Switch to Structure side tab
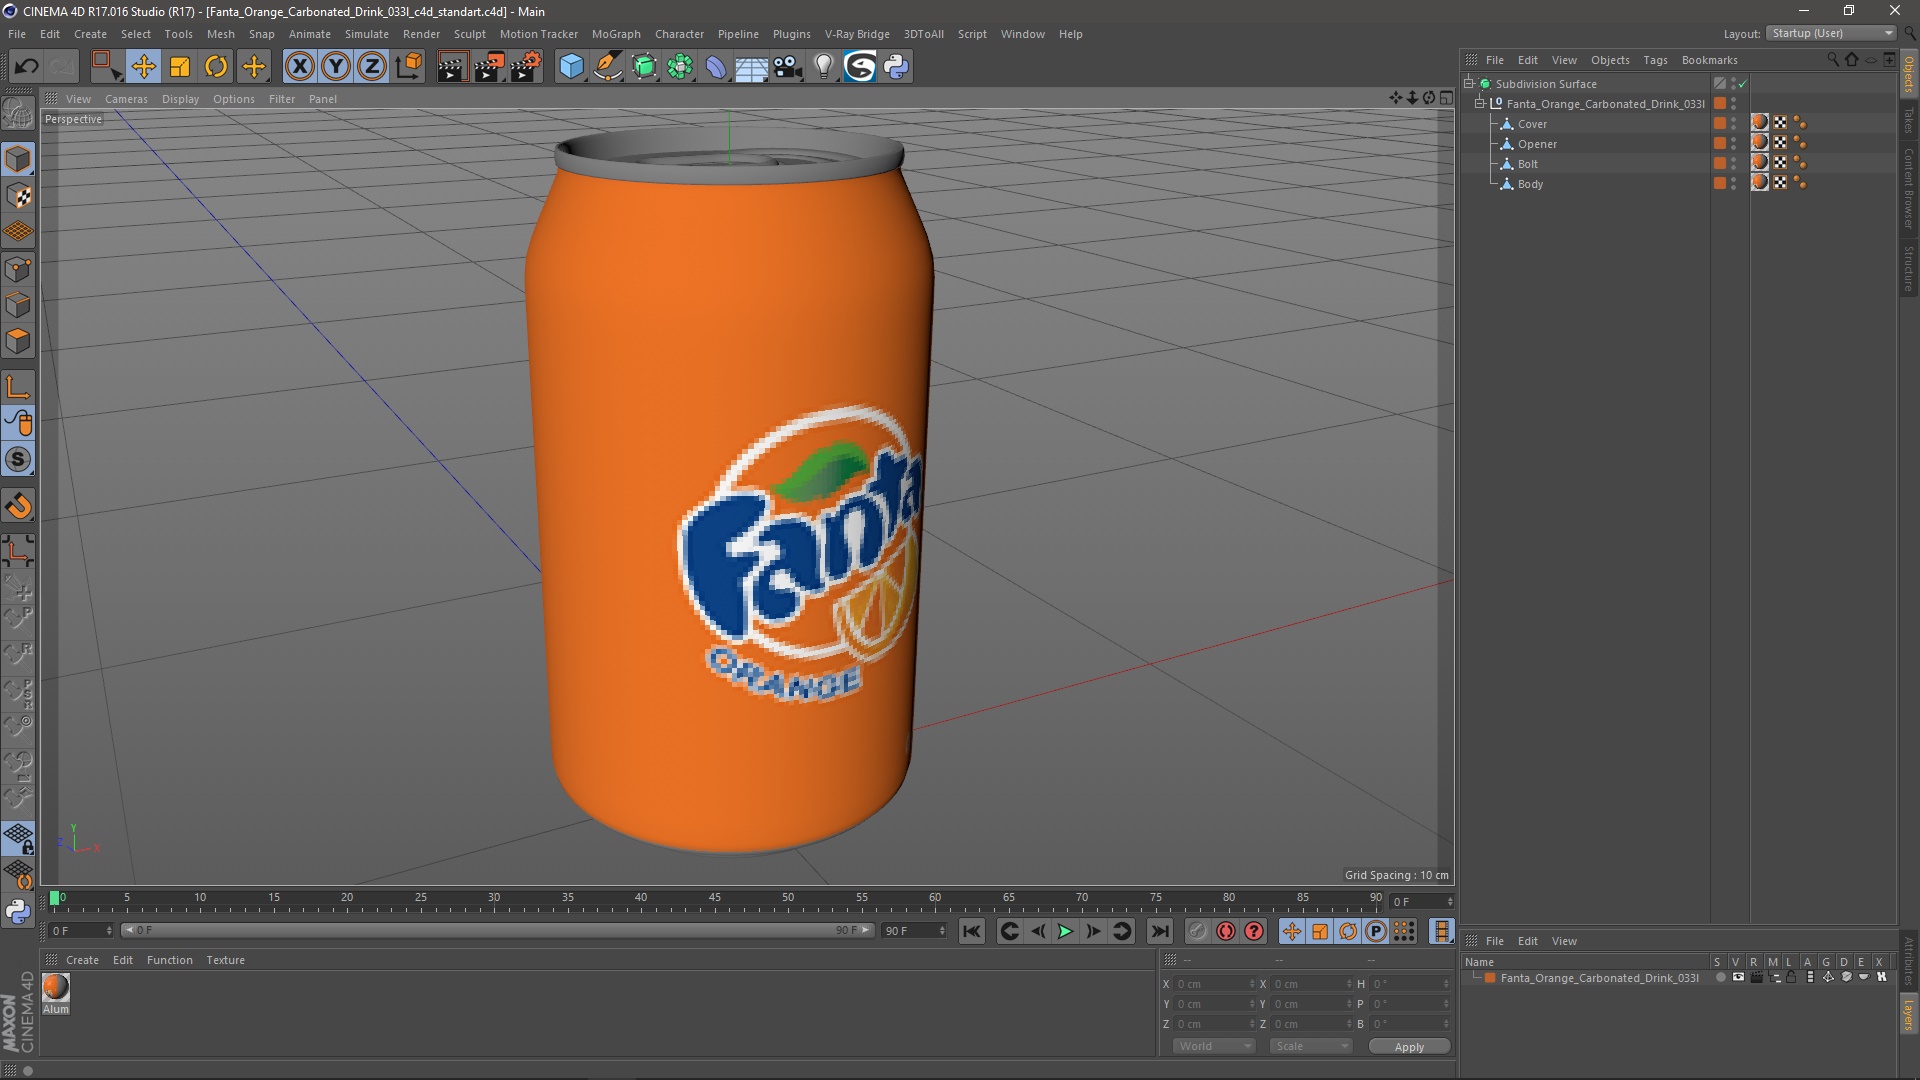1920x1080 pixels. pyautogui.click(x=1909, y=267)
